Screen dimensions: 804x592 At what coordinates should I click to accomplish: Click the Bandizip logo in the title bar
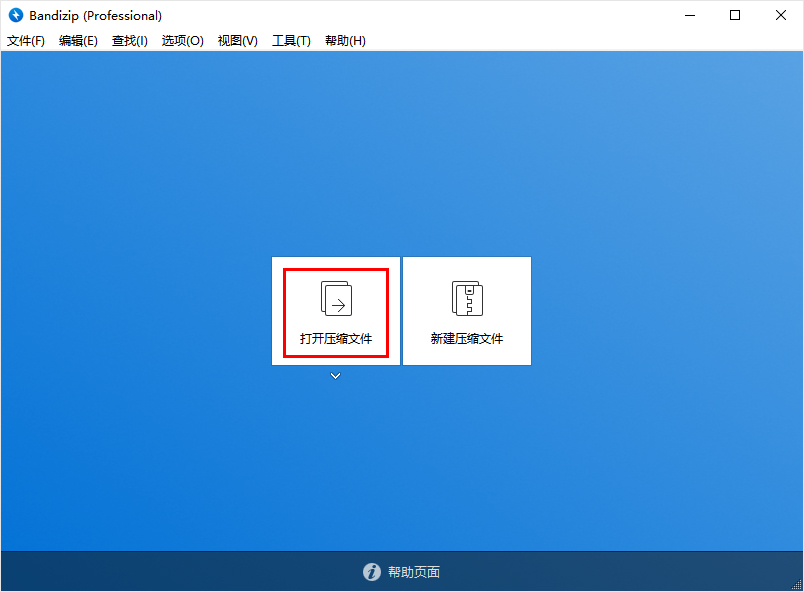(x=16, y=15)
